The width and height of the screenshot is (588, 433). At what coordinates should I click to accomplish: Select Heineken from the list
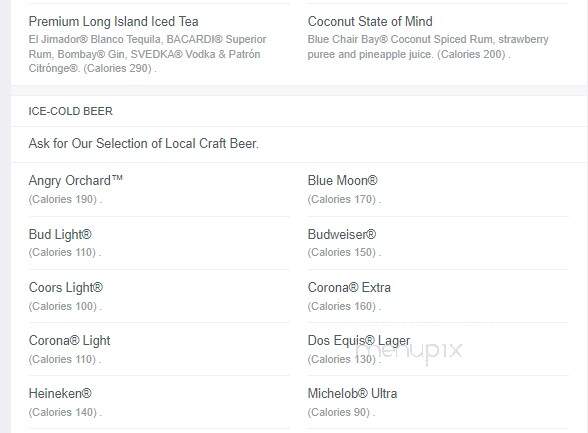[x=60, y=394]
